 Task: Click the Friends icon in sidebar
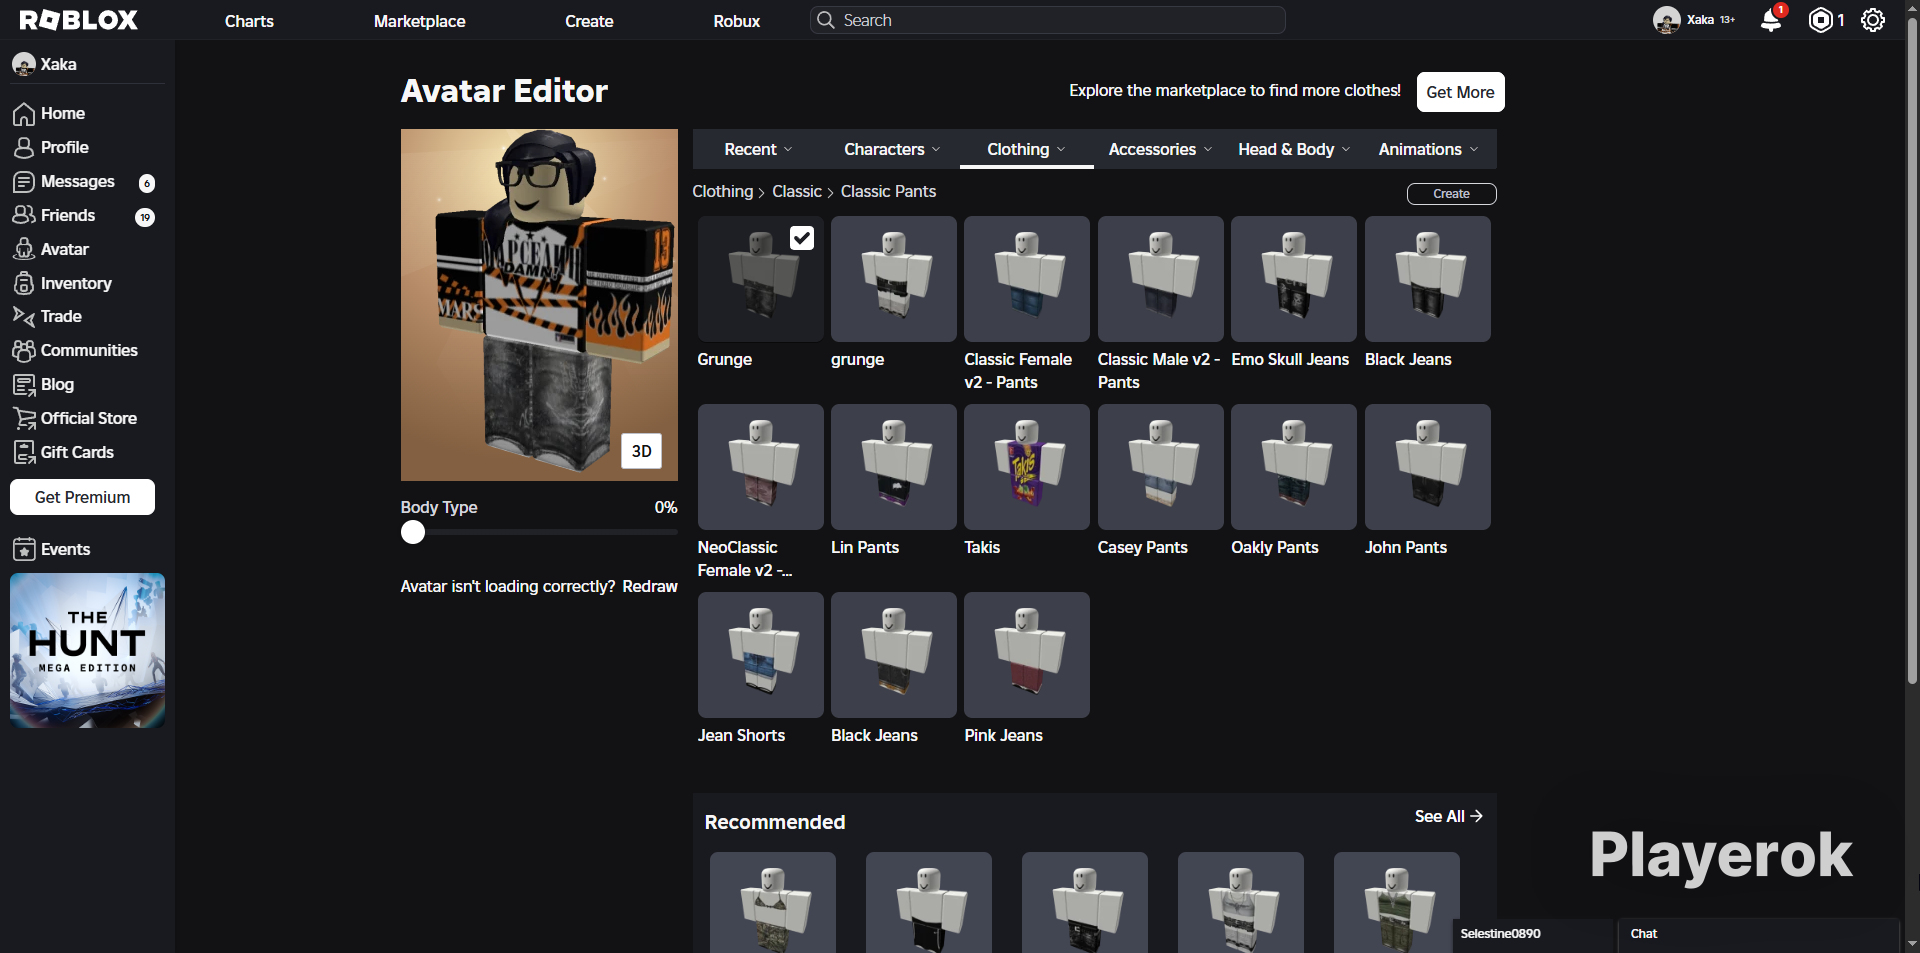click(24, 216)
